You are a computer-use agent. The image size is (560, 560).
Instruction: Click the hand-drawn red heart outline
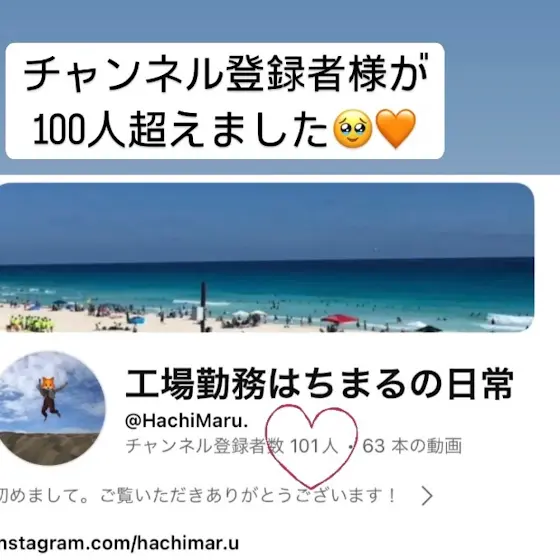(311, 446)
